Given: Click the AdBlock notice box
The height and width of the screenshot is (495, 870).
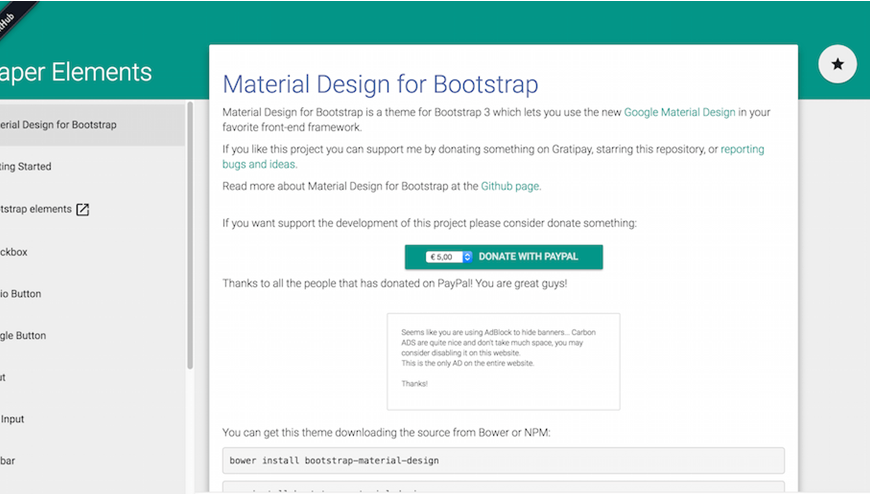Looking at the screenshot, I should tap(503, 361).
